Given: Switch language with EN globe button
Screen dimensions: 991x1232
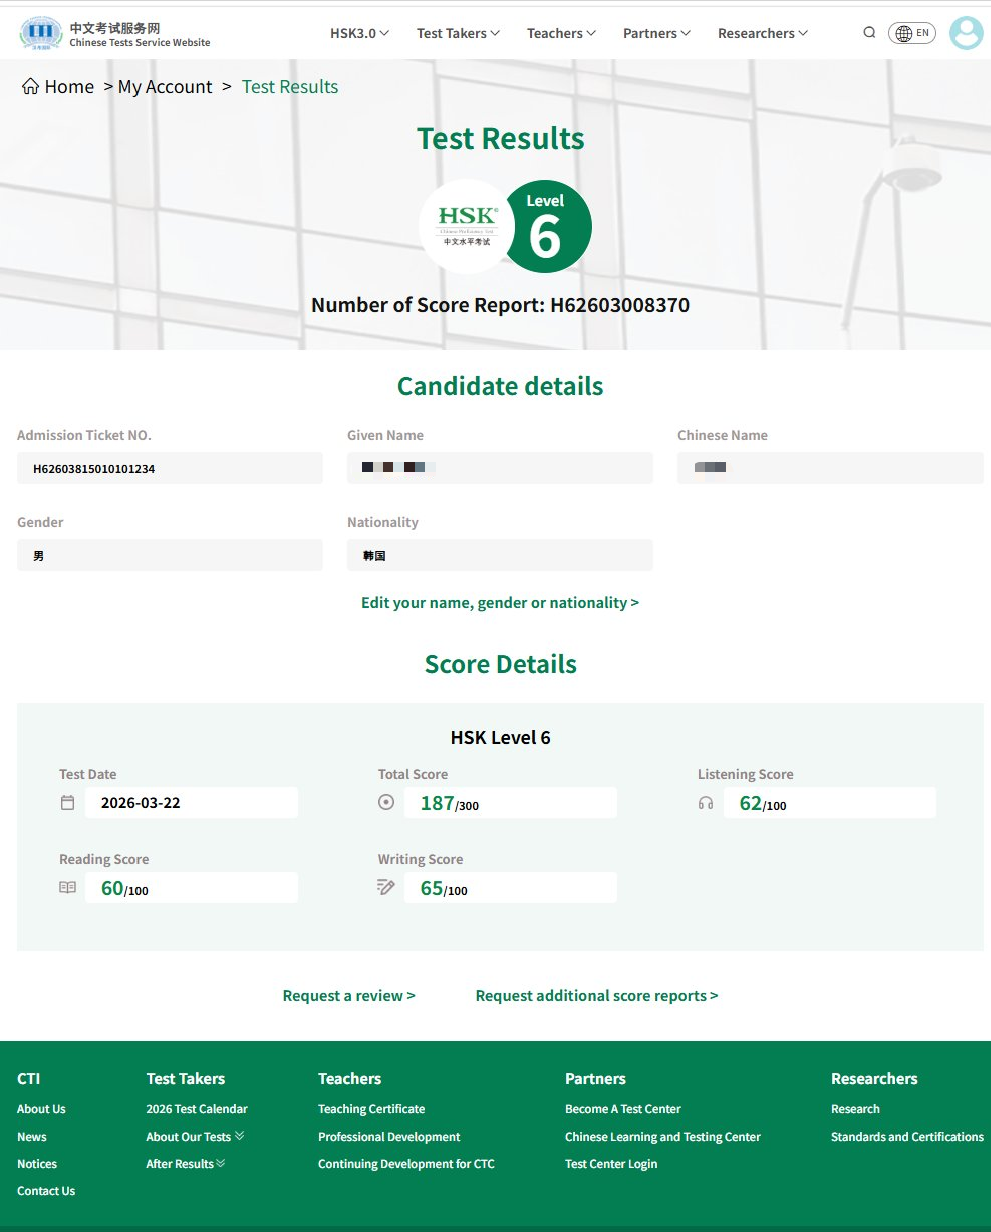Looking at the screenshot, I should click(x=911, y=33).
